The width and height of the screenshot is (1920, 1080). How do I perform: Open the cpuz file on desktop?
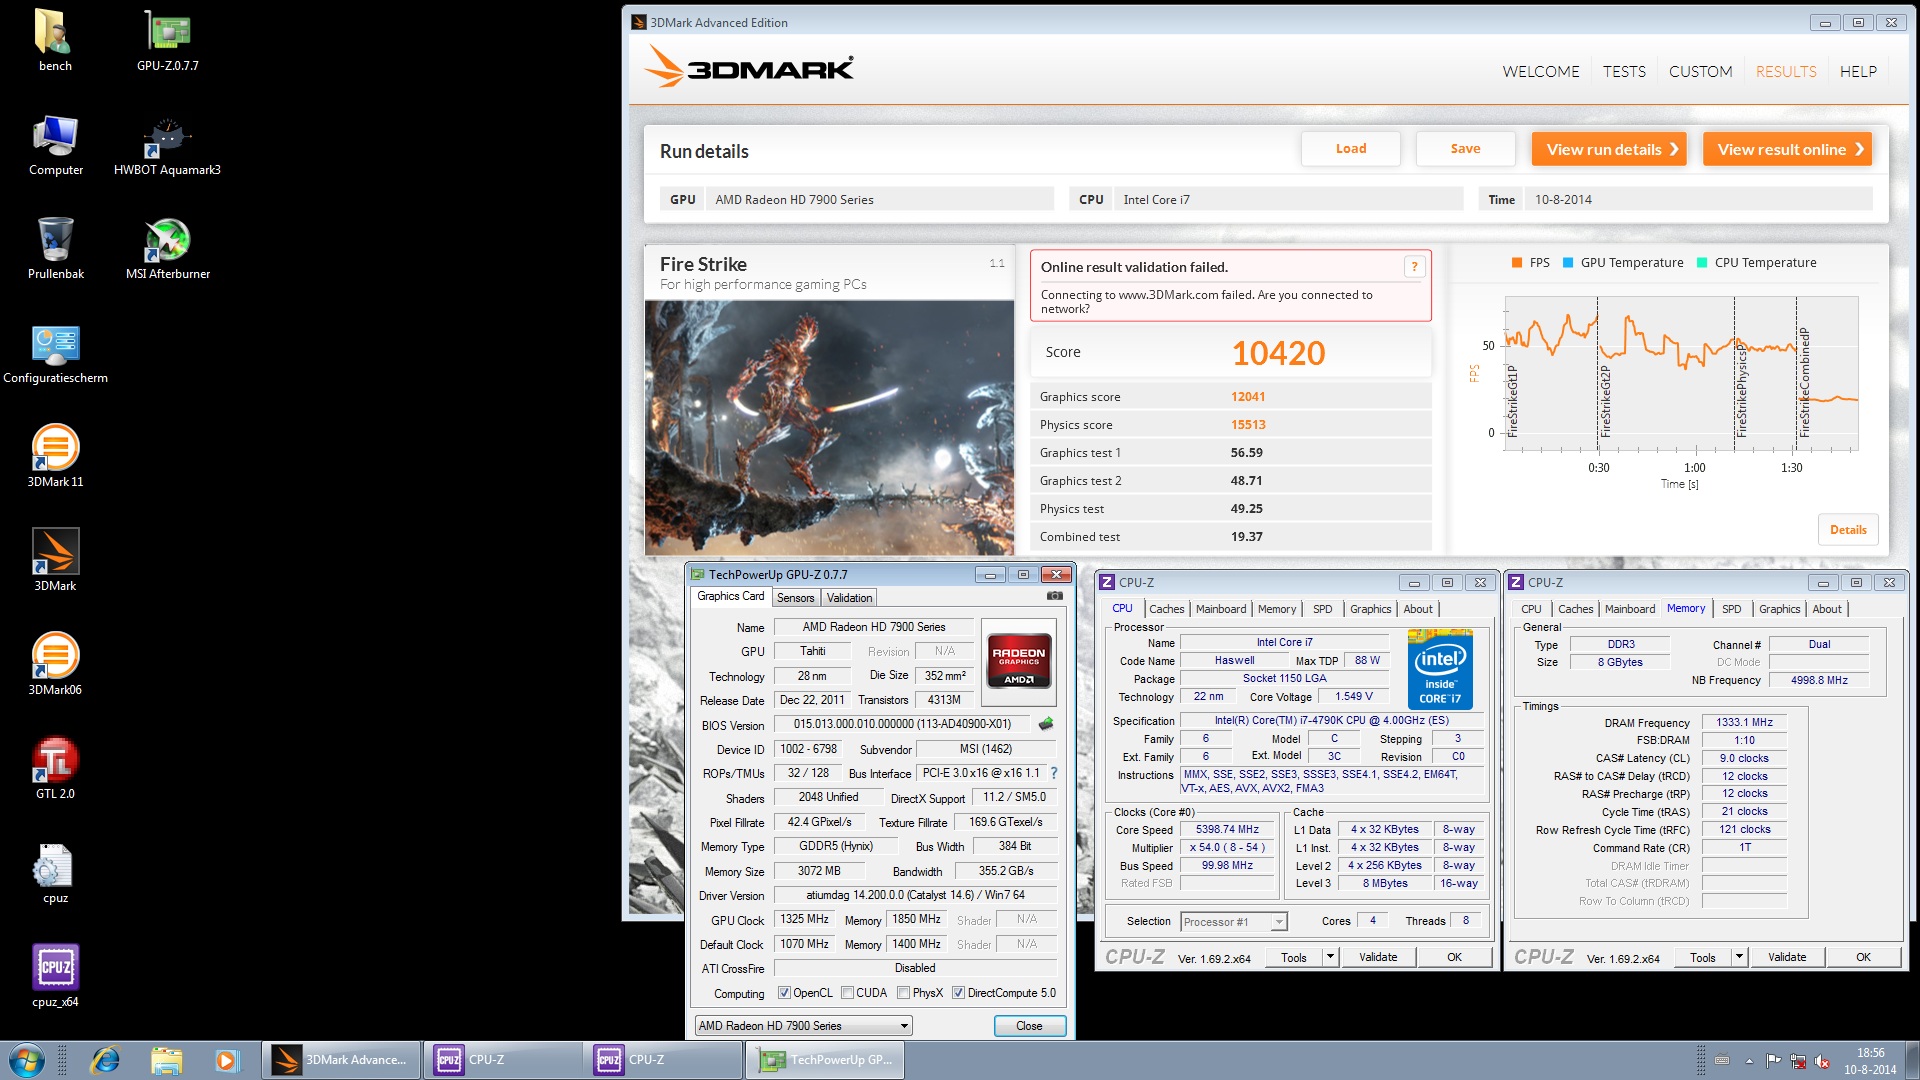(x=55, y=873)
